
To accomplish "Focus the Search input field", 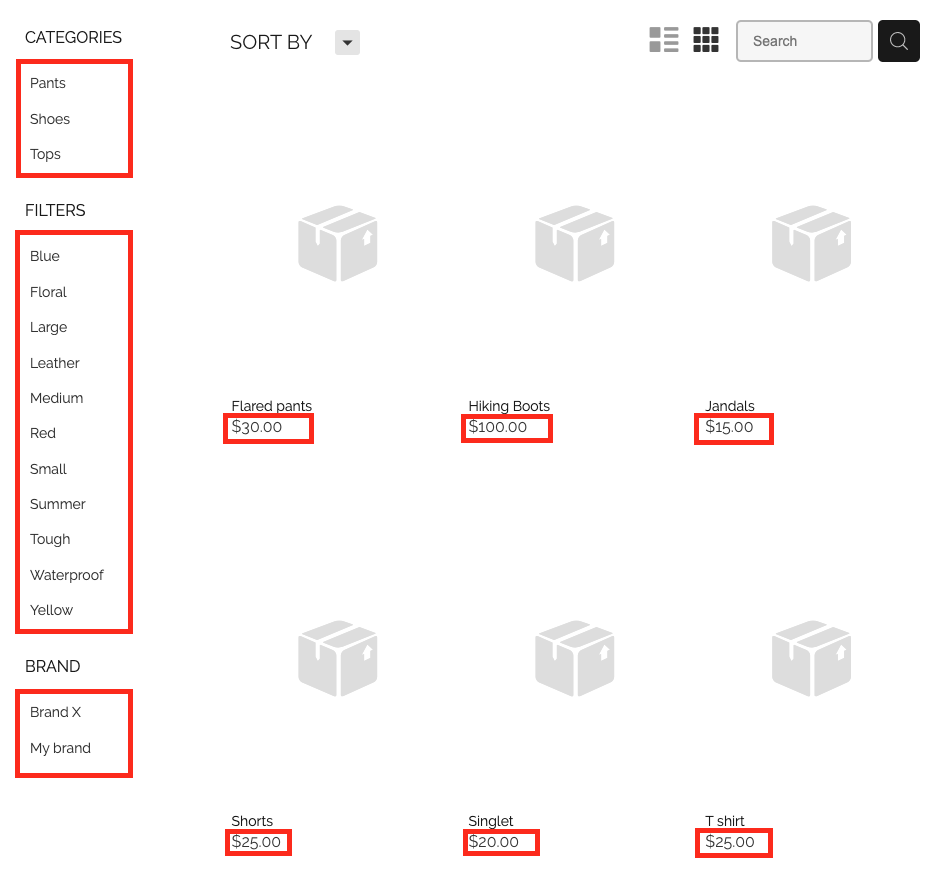I will [x=804, y=41].
